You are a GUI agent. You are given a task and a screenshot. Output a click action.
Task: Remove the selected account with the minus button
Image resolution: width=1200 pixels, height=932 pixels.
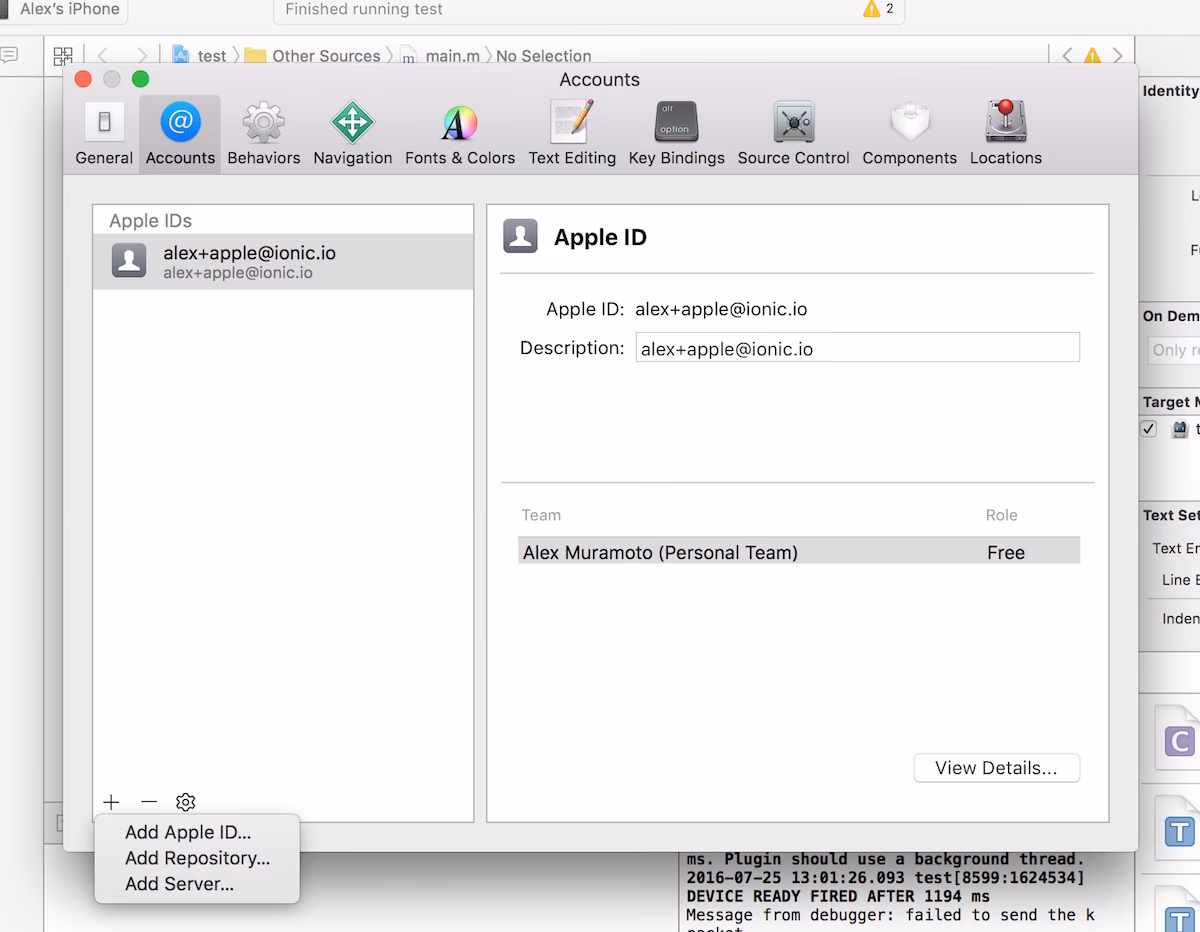tap(148, 801)
